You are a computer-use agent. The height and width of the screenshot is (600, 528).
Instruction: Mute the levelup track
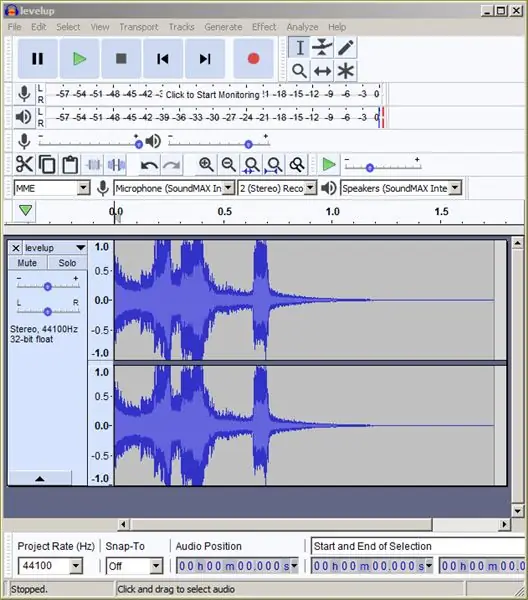[27, 263]
